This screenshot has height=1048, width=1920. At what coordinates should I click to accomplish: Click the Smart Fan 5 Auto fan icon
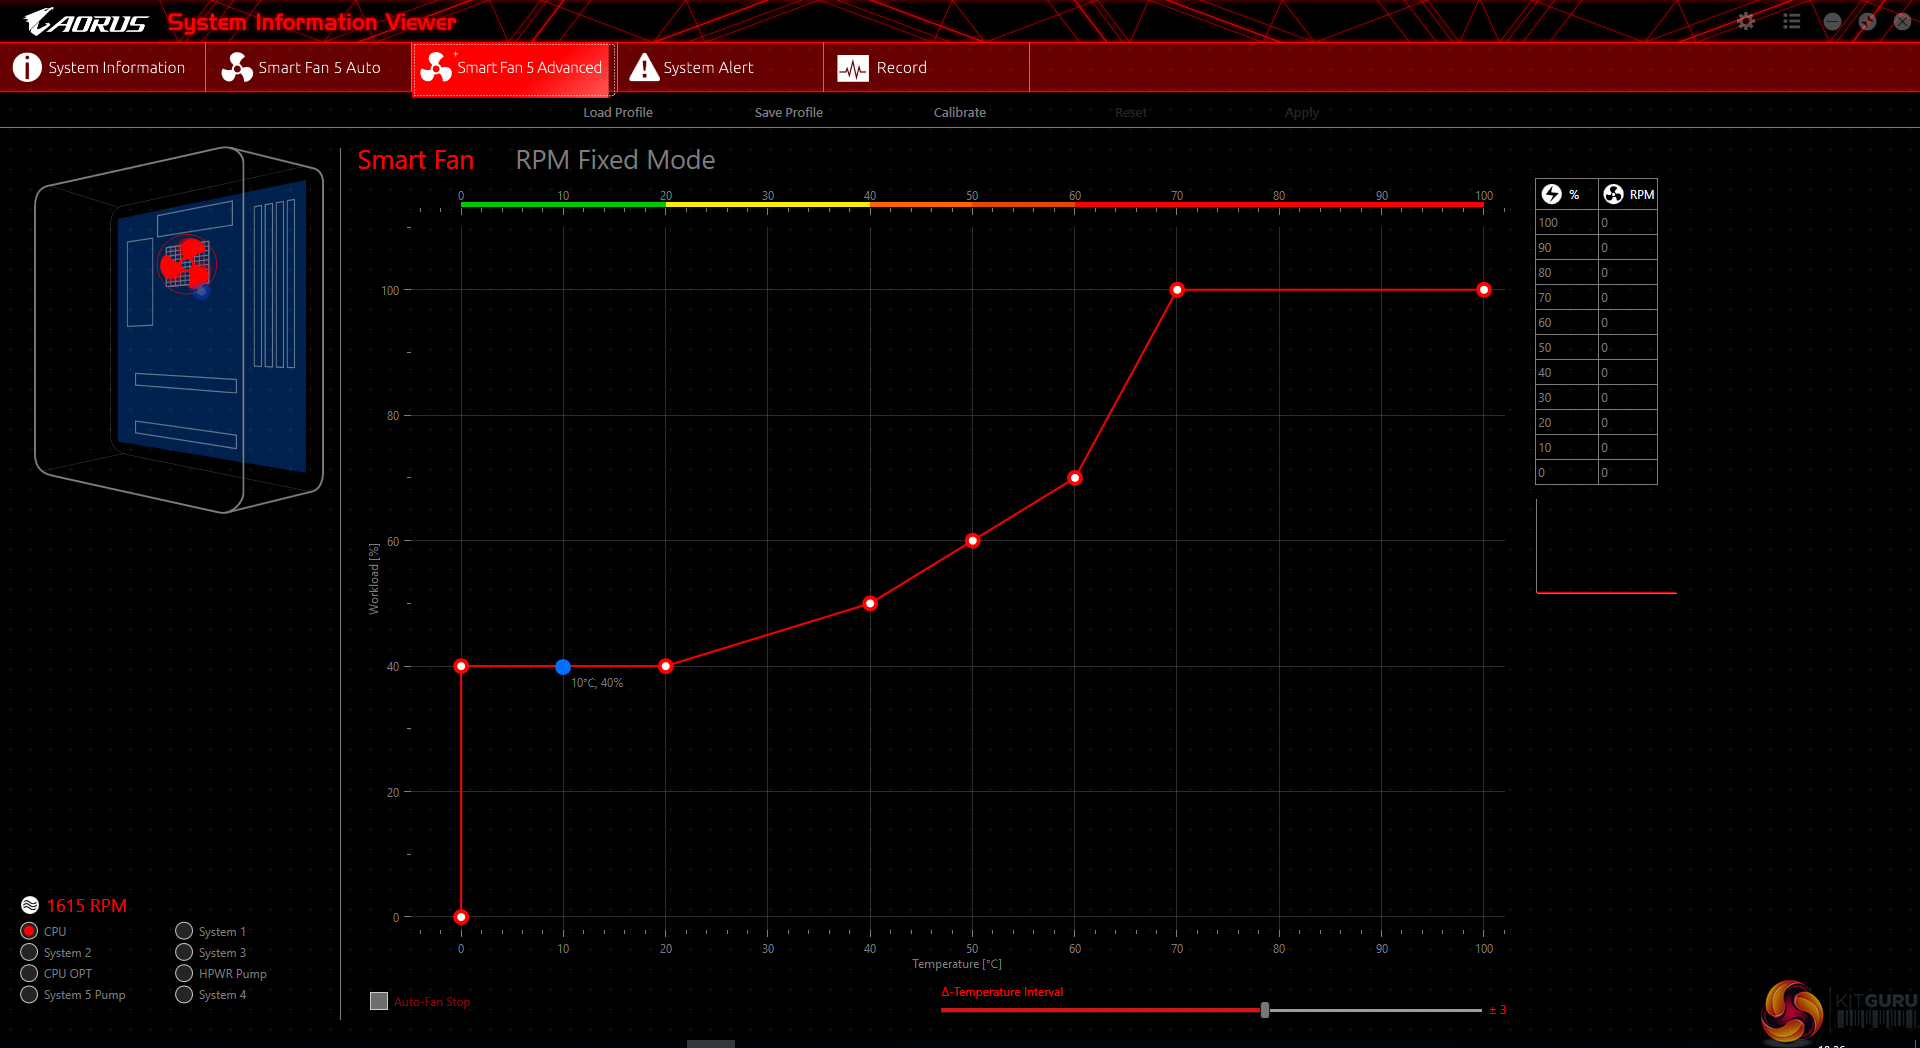click(x=237, y=67)
